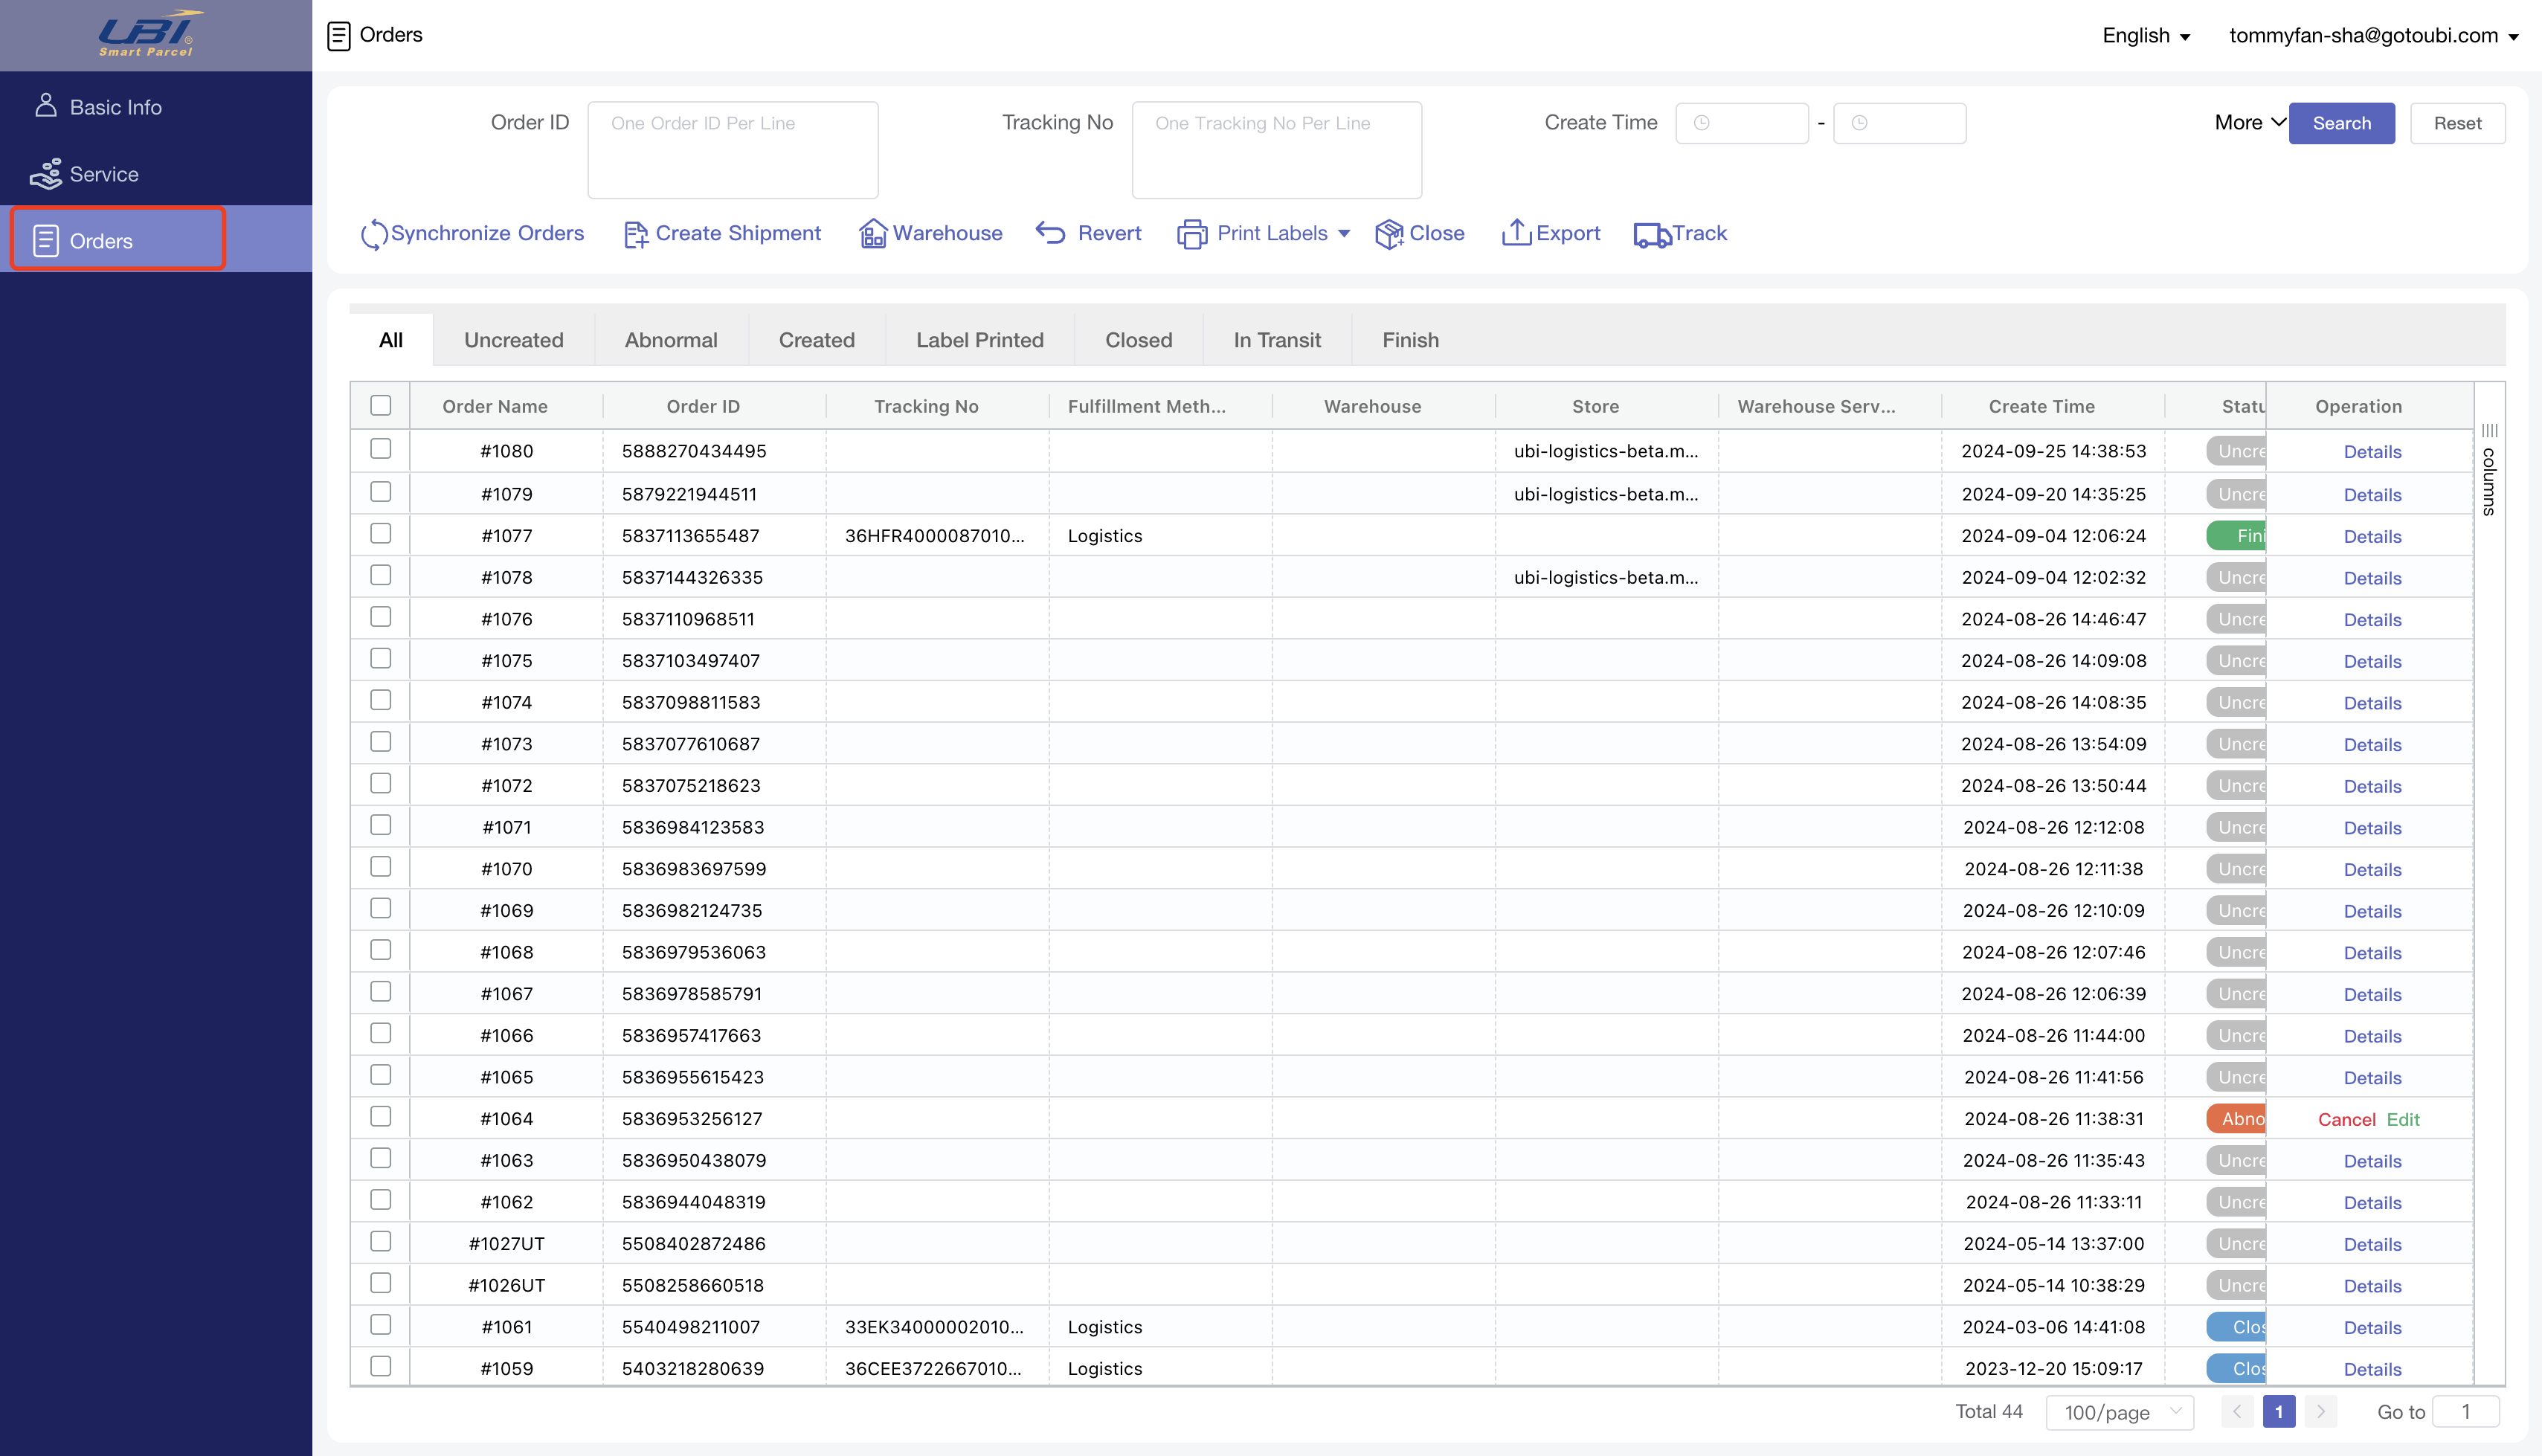The height and width of the screenshot is (1456, 2542).
Task: Click Cancel for order #1064
Action: point(2347,1120)
